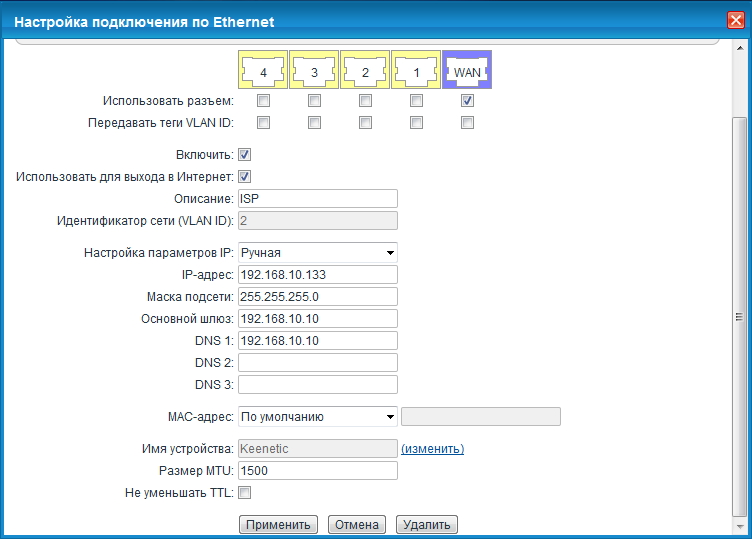Viewport: 752px width, 539px height.
Task: Open the 'Настройка параметров IP' dropdown
Action: tap(318, 253)
